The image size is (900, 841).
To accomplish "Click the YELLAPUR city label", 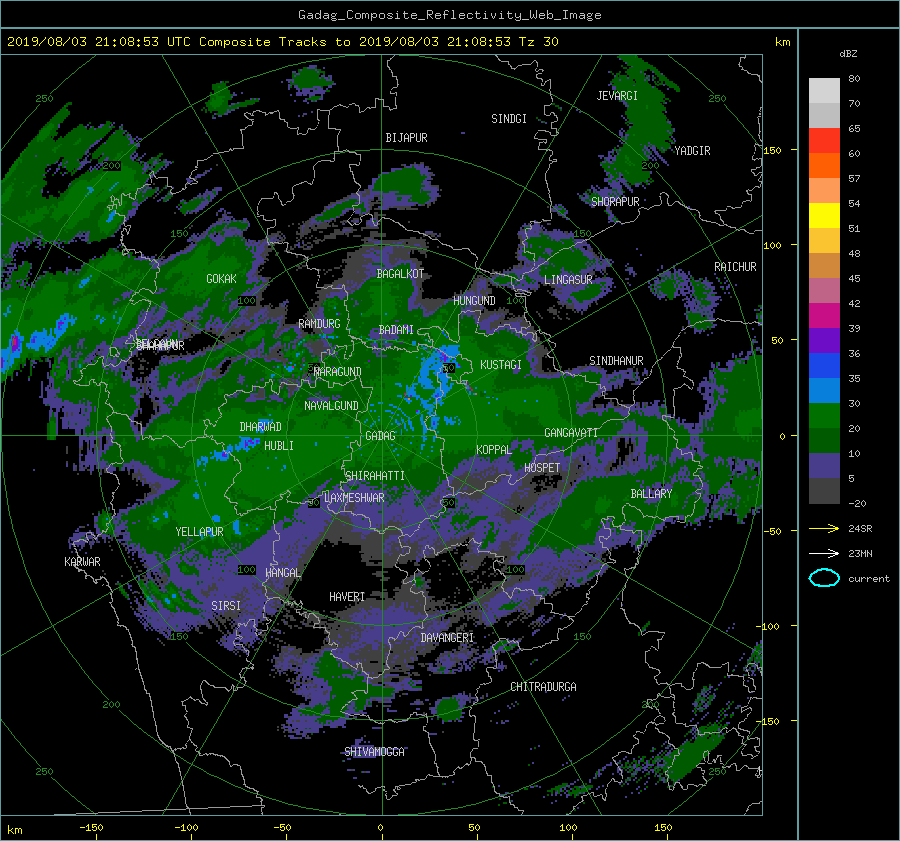I will point(199,532).
